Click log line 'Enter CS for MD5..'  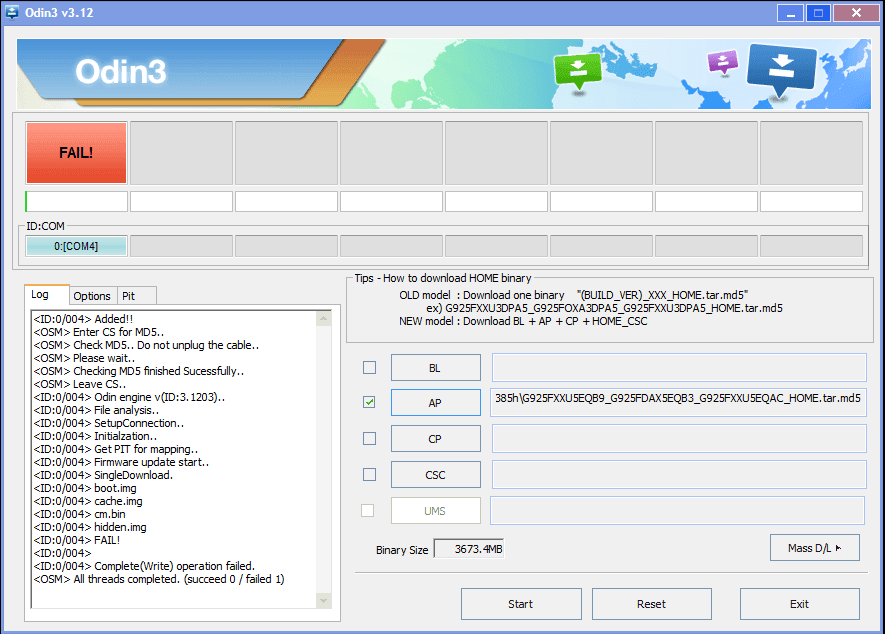(x=99, y=332)
